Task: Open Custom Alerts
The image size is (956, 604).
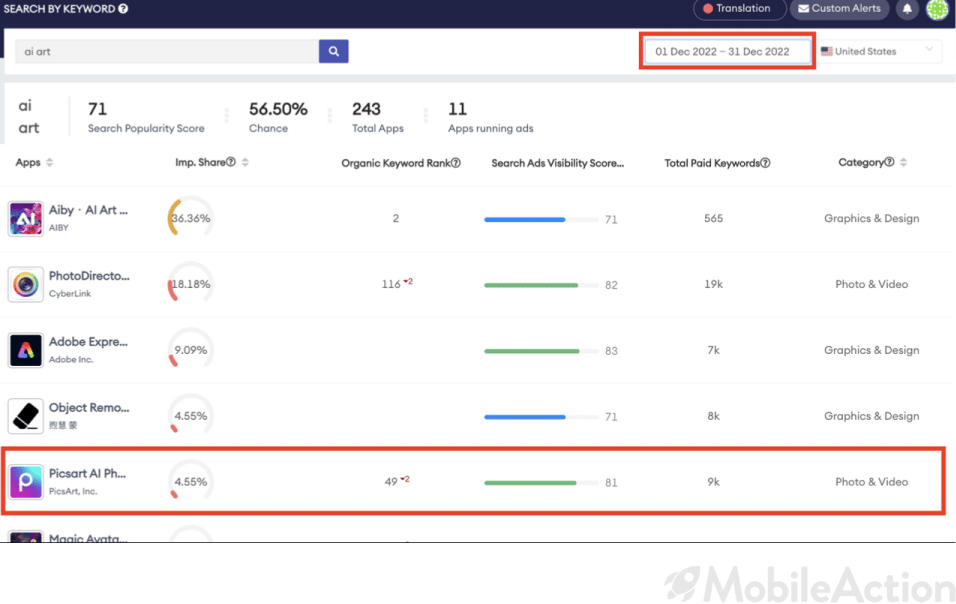Action: pos(839,9)
